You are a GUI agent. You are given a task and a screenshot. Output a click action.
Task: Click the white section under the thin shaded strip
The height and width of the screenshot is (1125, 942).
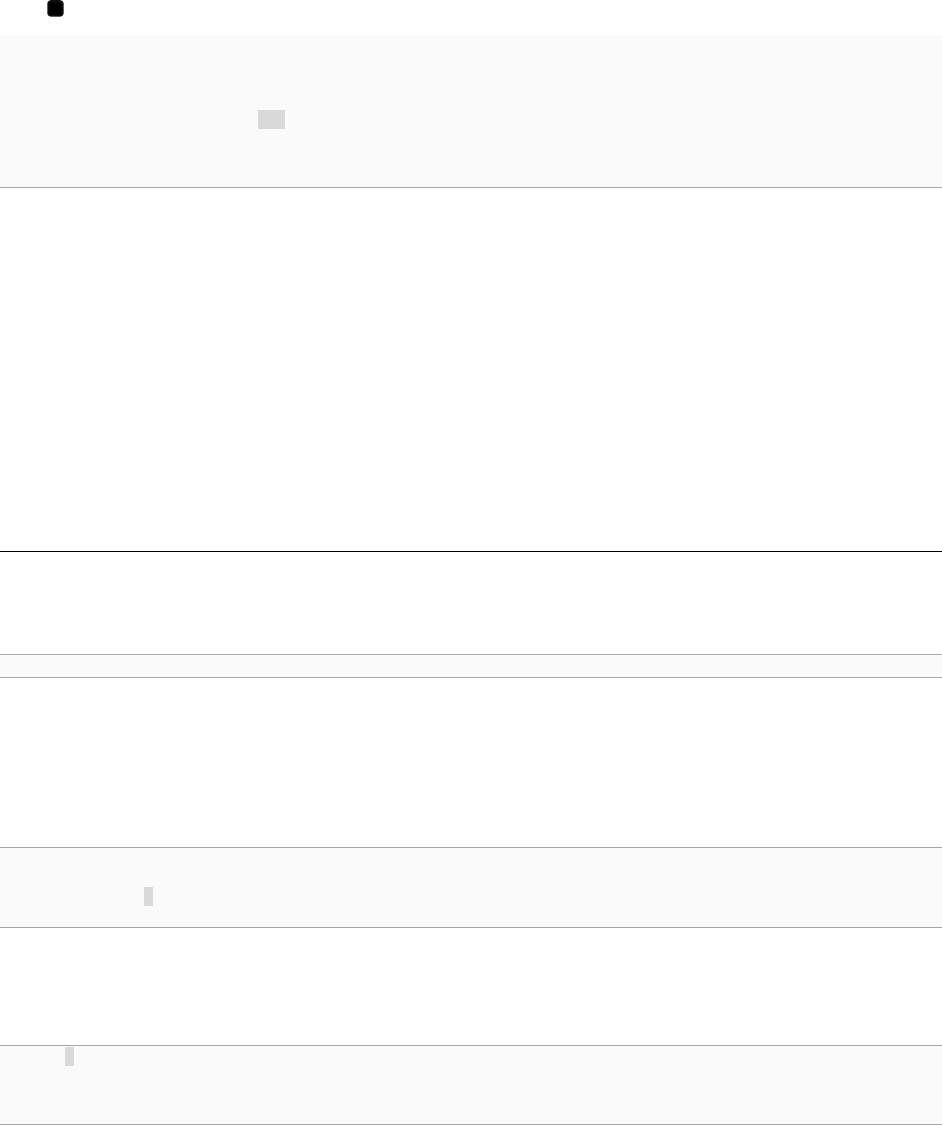coord(471,762)
